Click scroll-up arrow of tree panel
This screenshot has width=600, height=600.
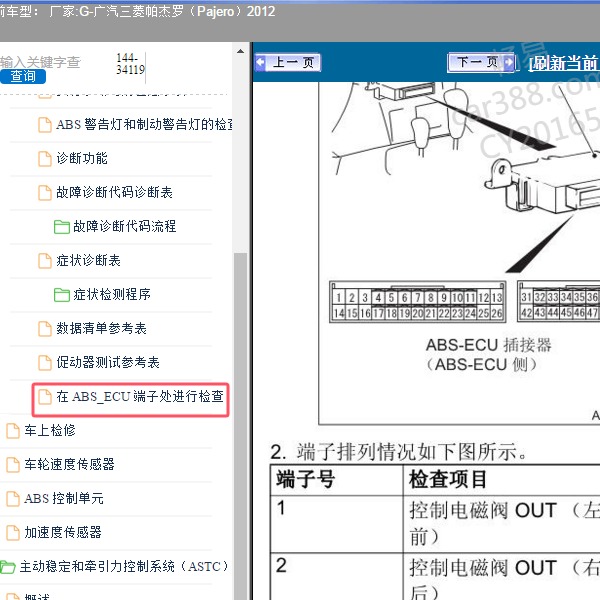tap(240, 51)
